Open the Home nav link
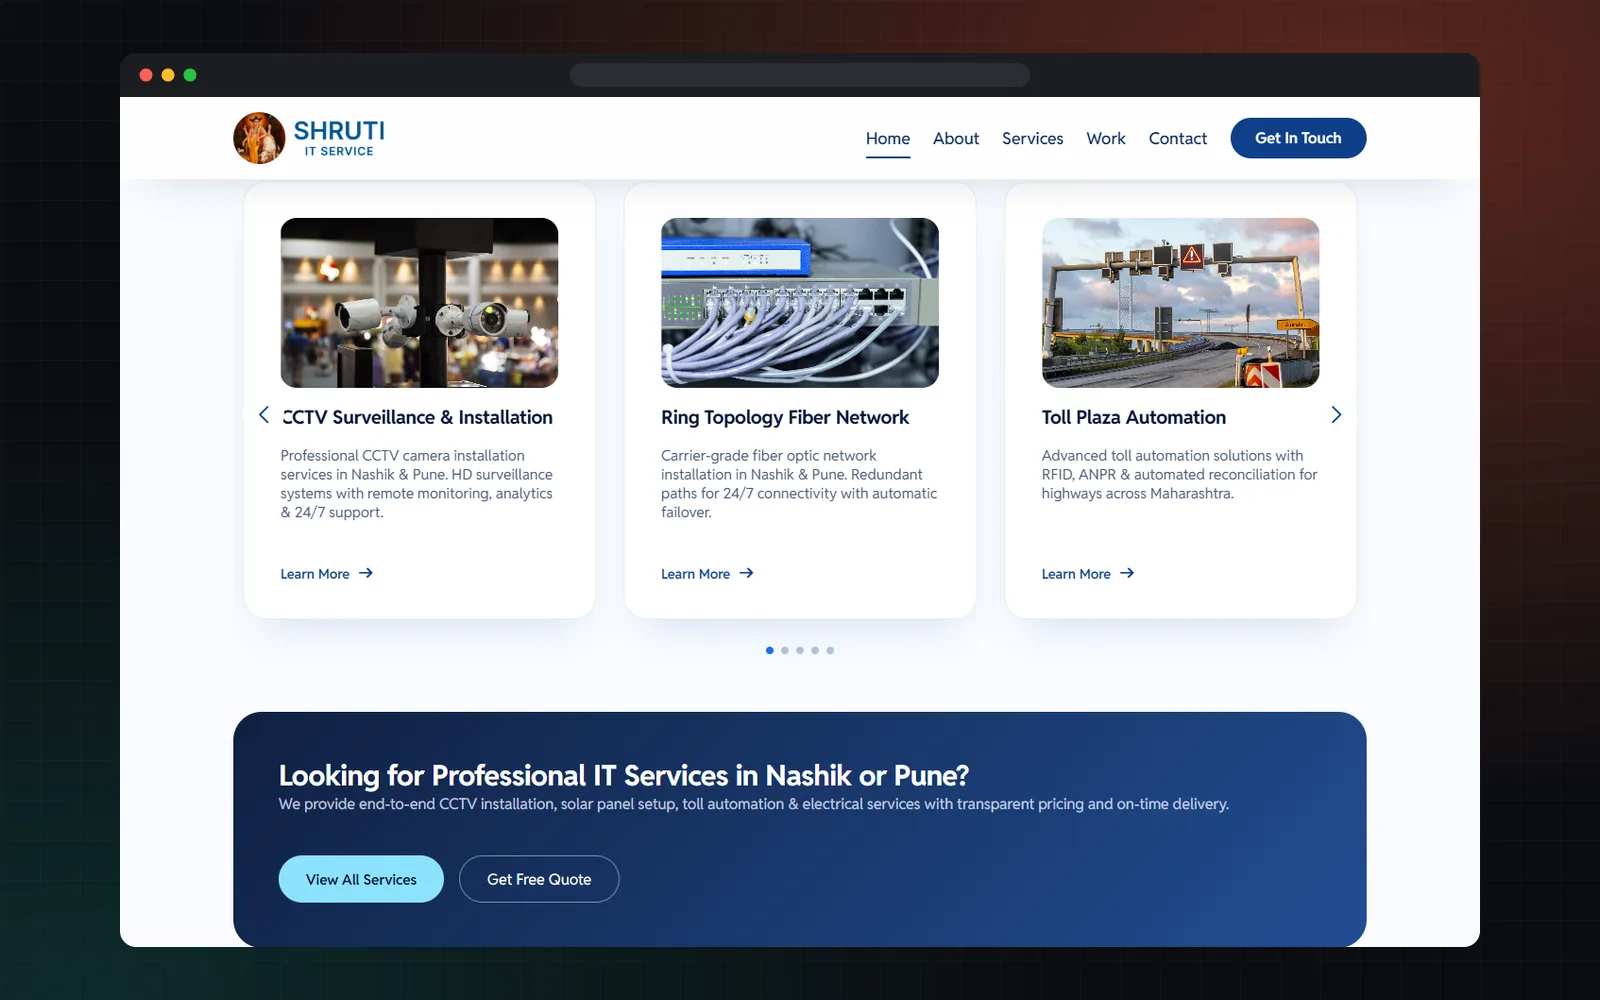1600x1000 pixels. click(888, 138)
